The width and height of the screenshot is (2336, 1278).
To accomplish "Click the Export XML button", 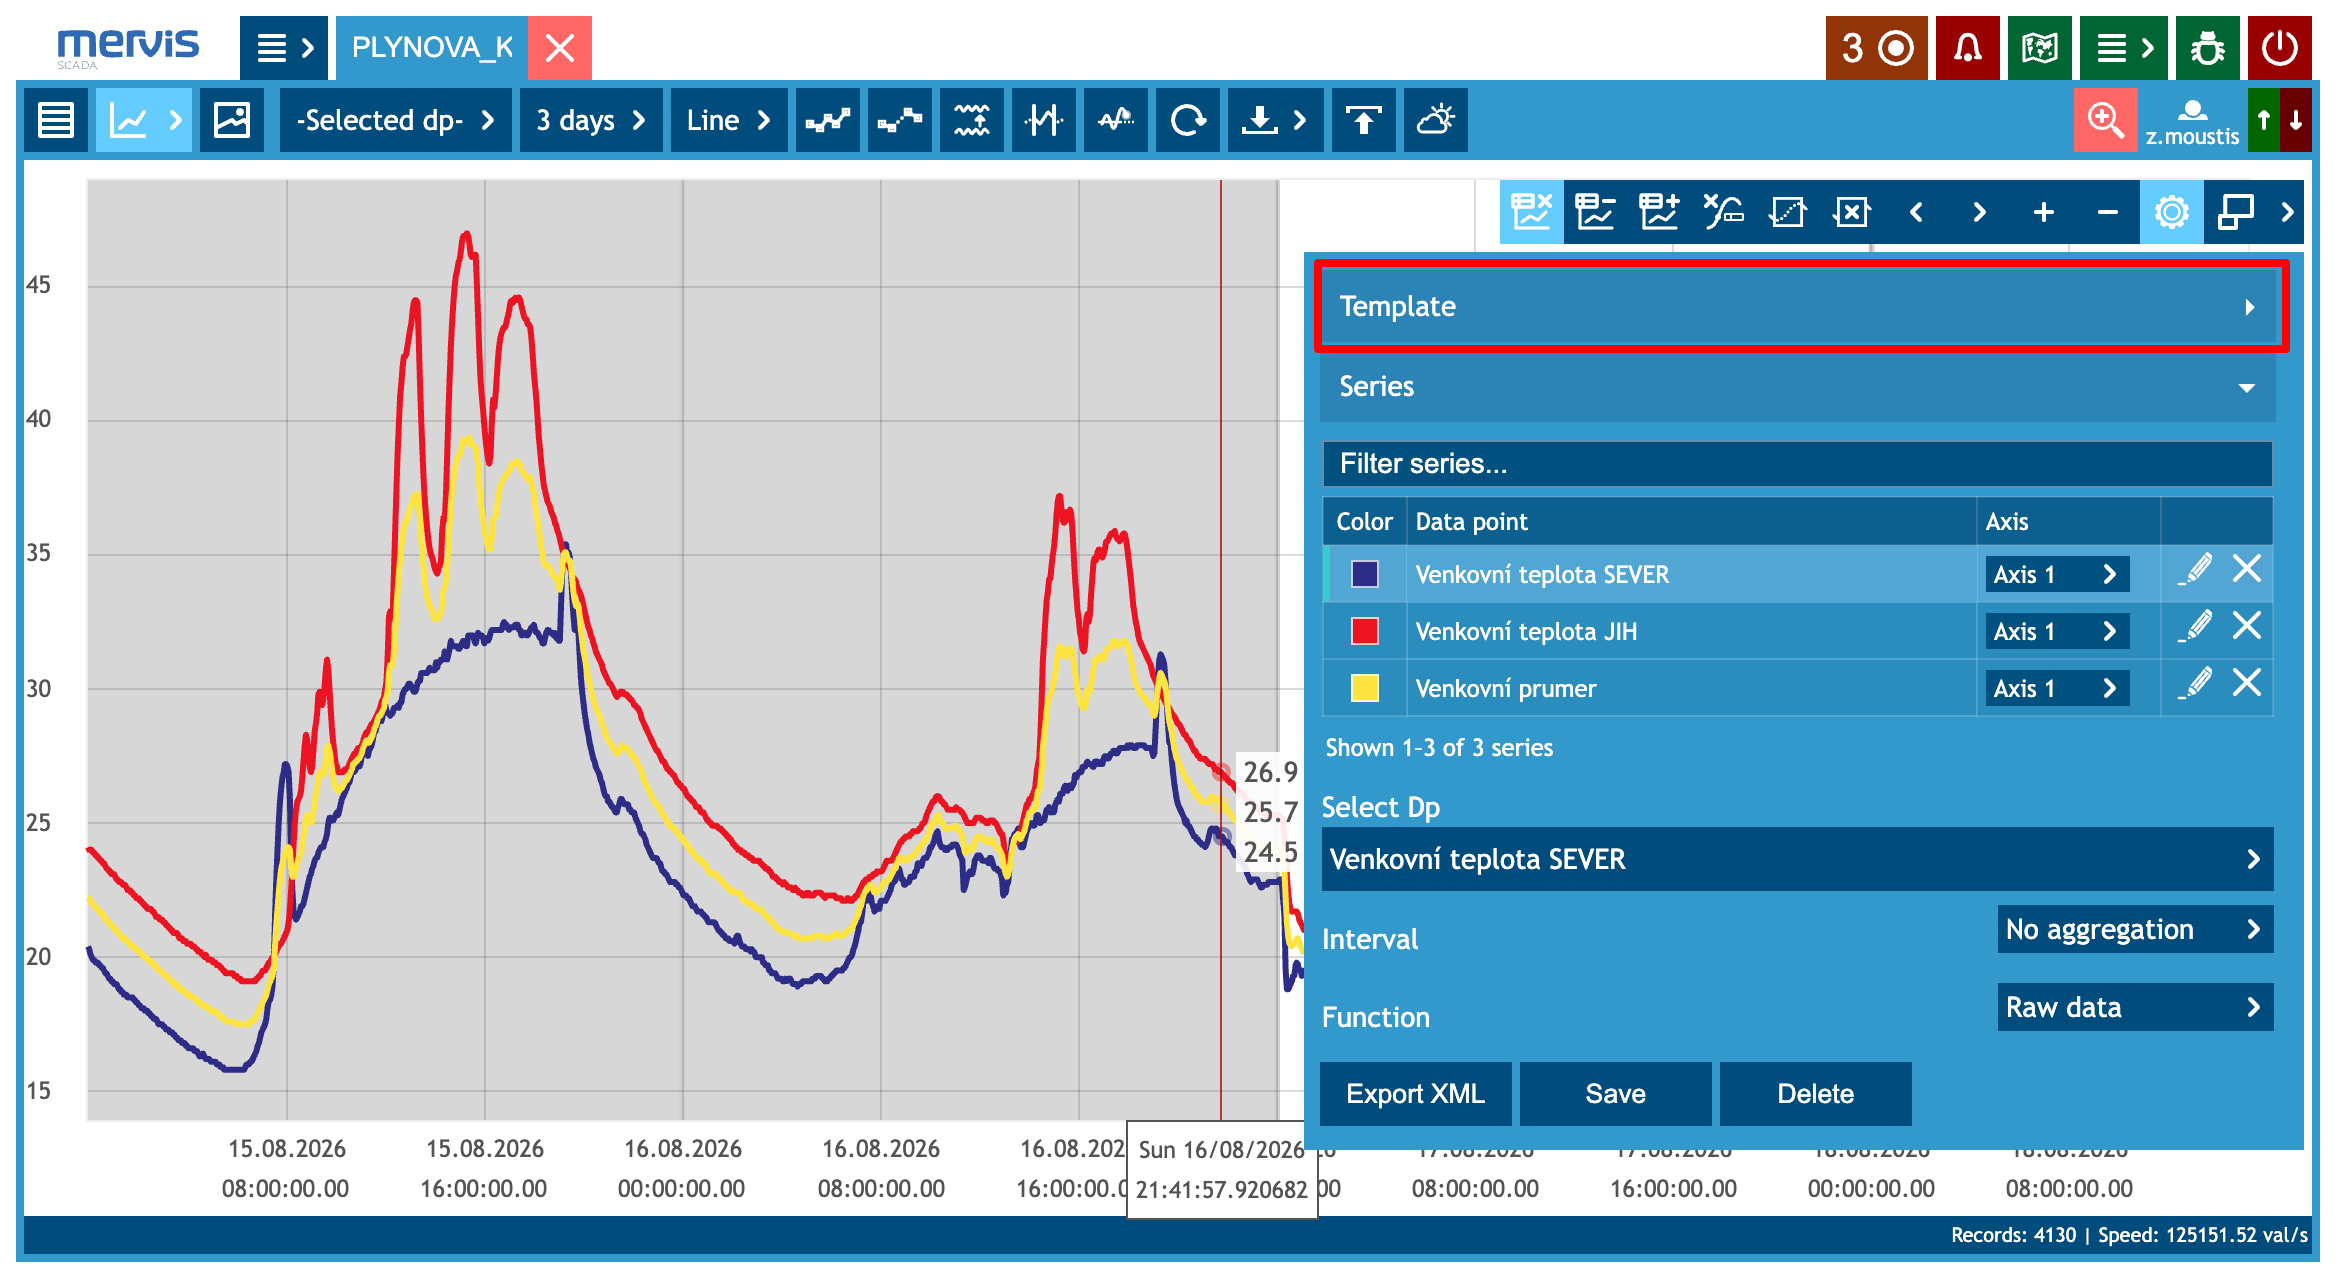I will pyautogui.click(x=1415, y=1093).
